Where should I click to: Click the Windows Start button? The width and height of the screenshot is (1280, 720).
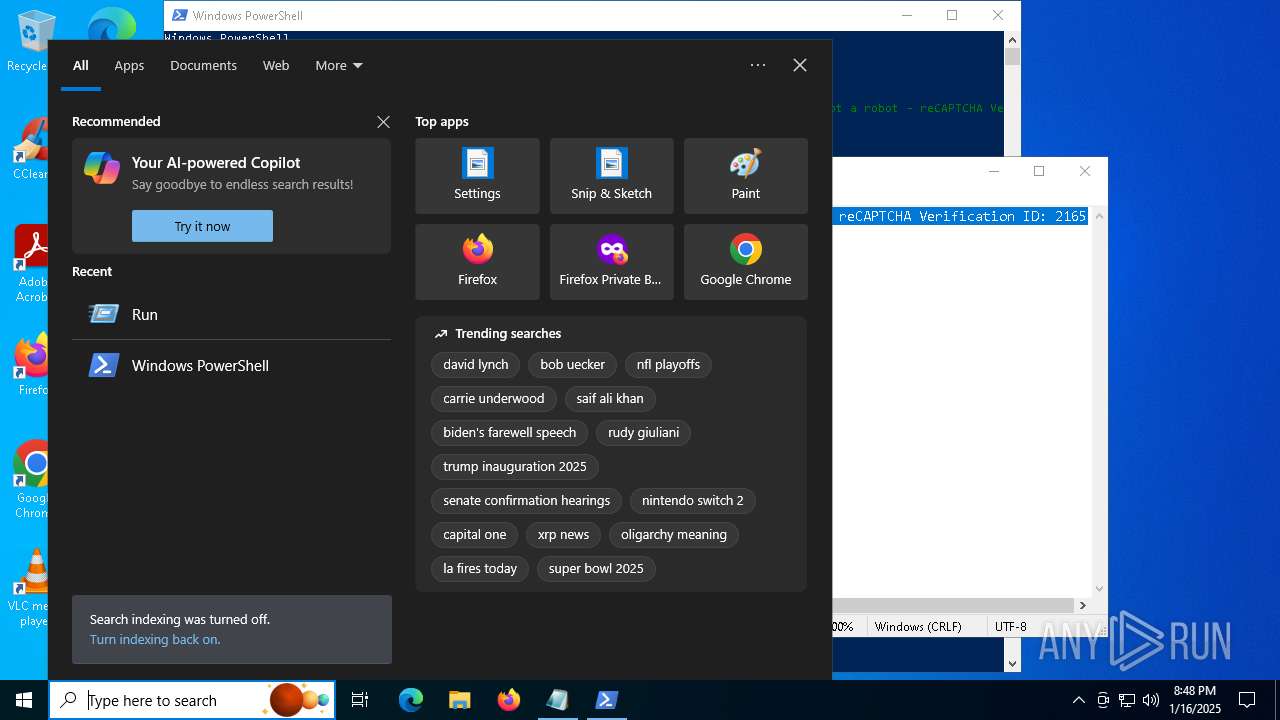point(24,700)
